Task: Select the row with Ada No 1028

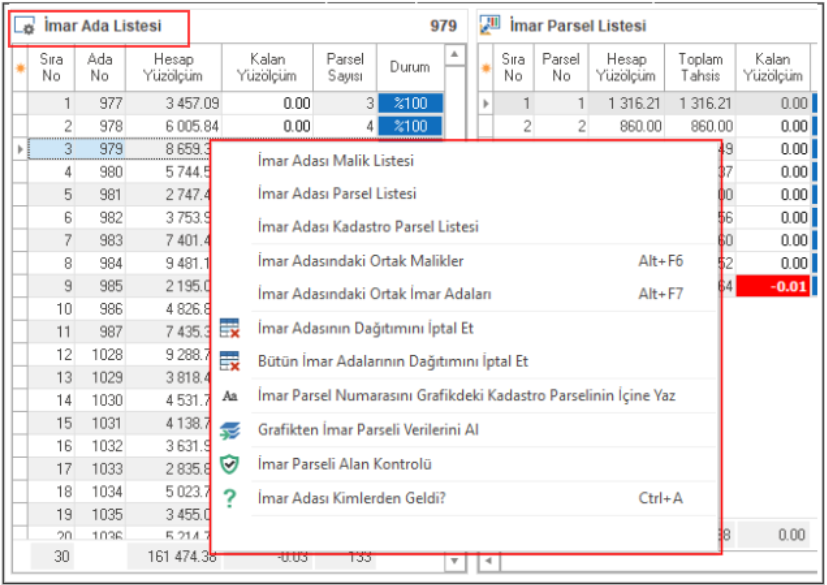Action: tap(100, 354)
